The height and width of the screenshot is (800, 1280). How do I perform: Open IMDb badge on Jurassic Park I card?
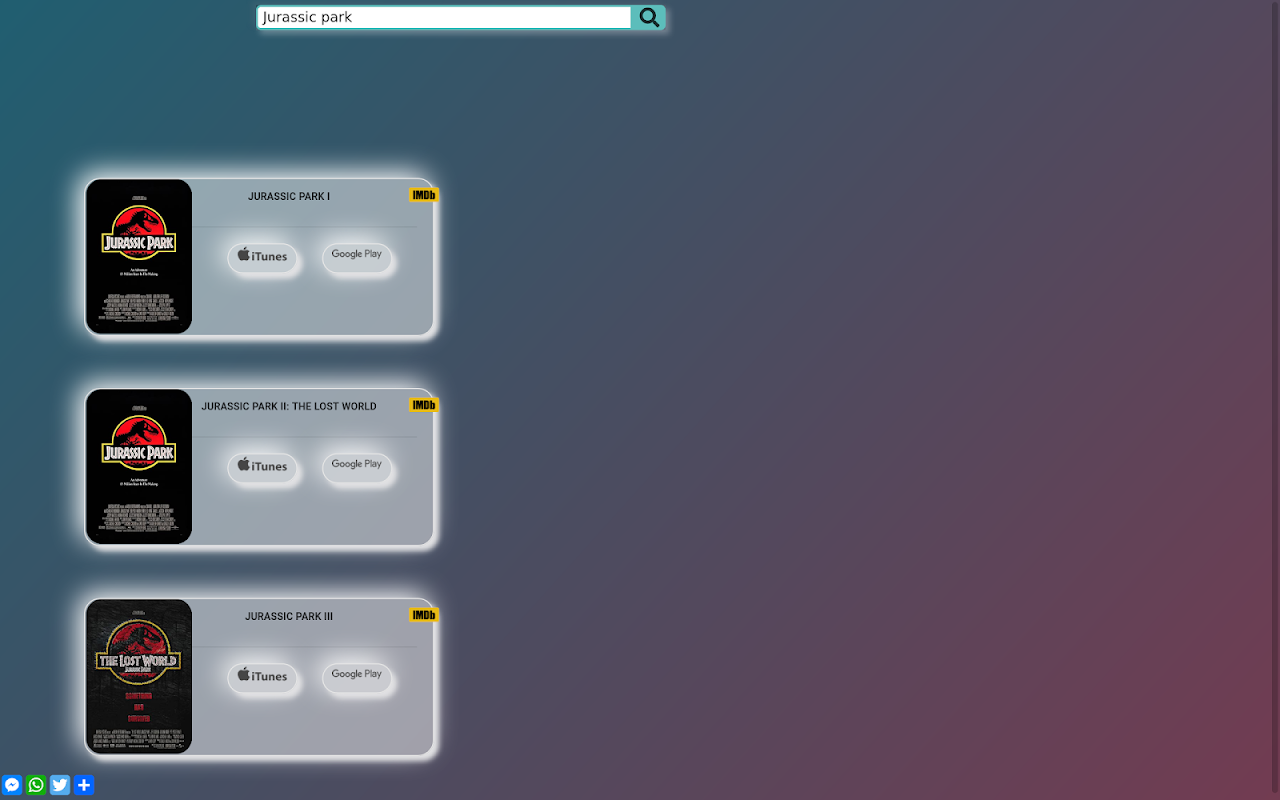[424, 195]
